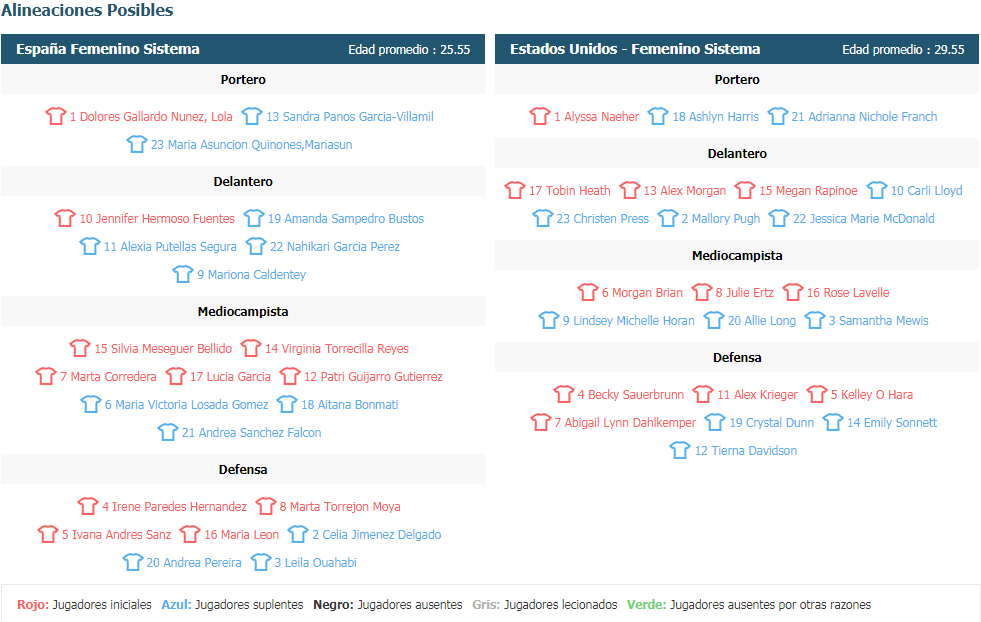981x622 pixels.
Task: Open player 16 Rose Lavelle
Action: [848, 292]
